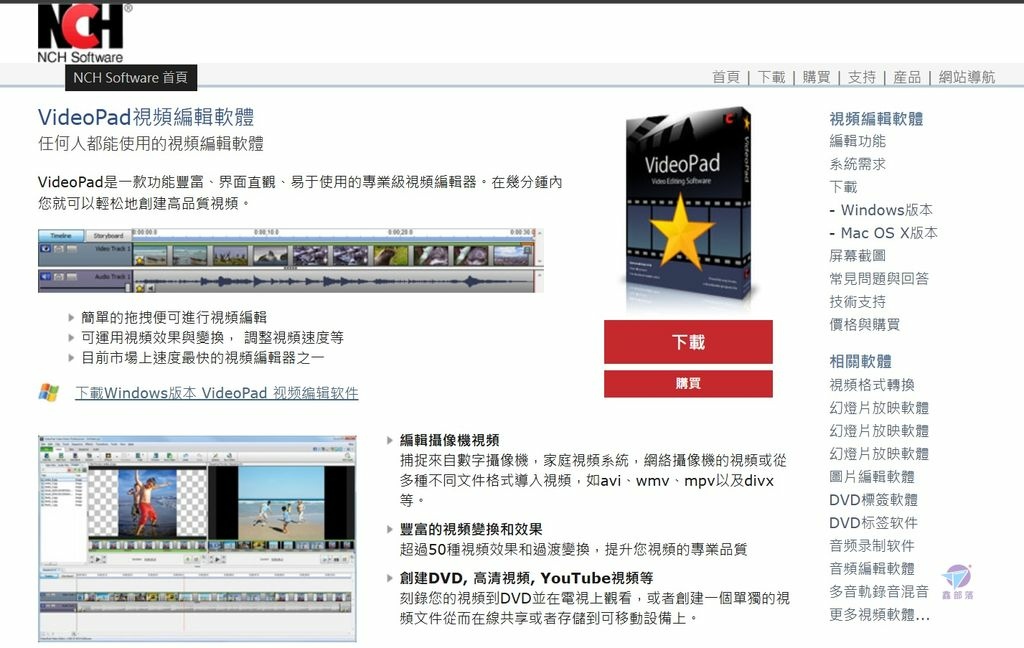Open 圖片編輯軟體 in sidebar

(872, 477)
